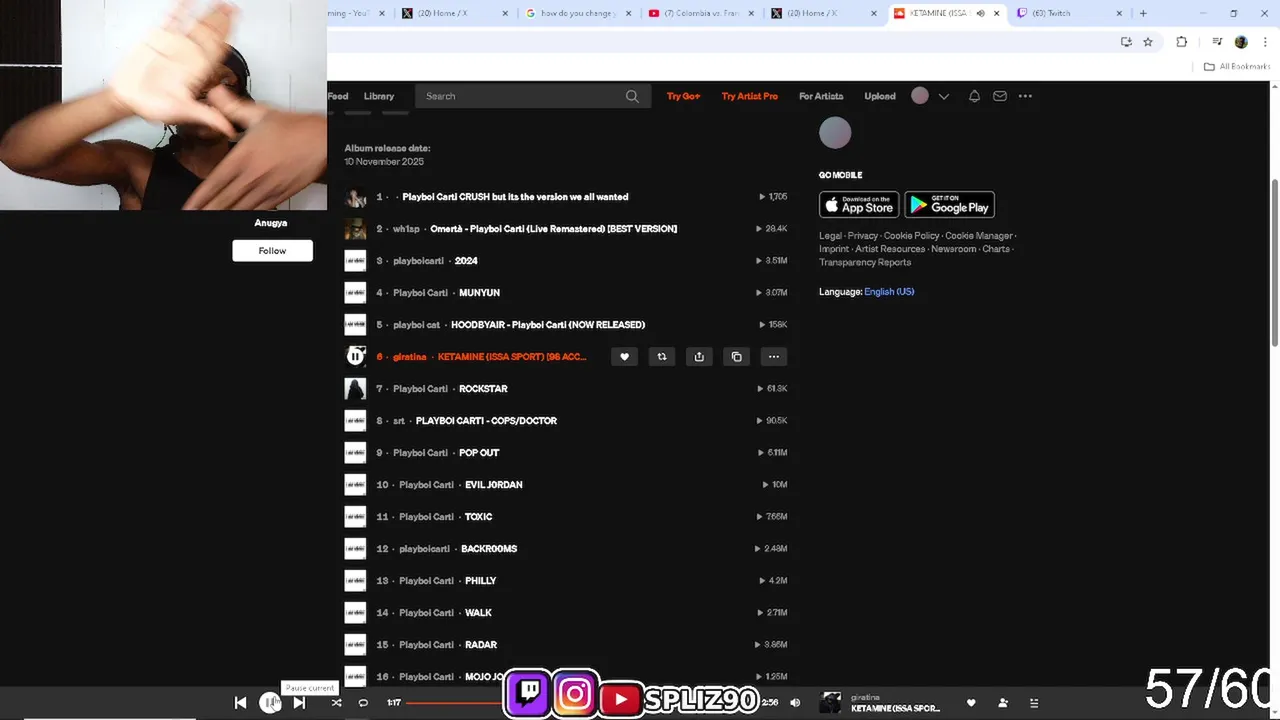The height and width of the screenshot is (720, 1280).
Task: Open the next-up queue in player
Action: tap(1034, 703)
